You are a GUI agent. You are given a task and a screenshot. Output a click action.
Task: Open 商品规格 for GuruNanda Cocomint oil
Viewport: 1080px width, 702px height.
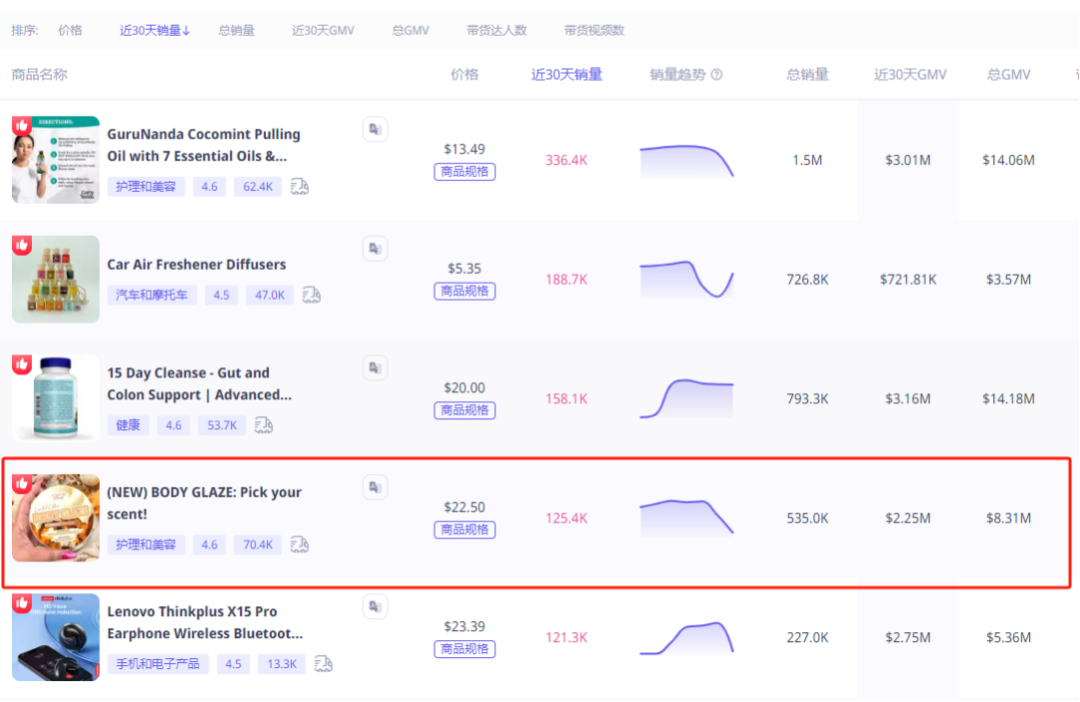click(465, 171)
